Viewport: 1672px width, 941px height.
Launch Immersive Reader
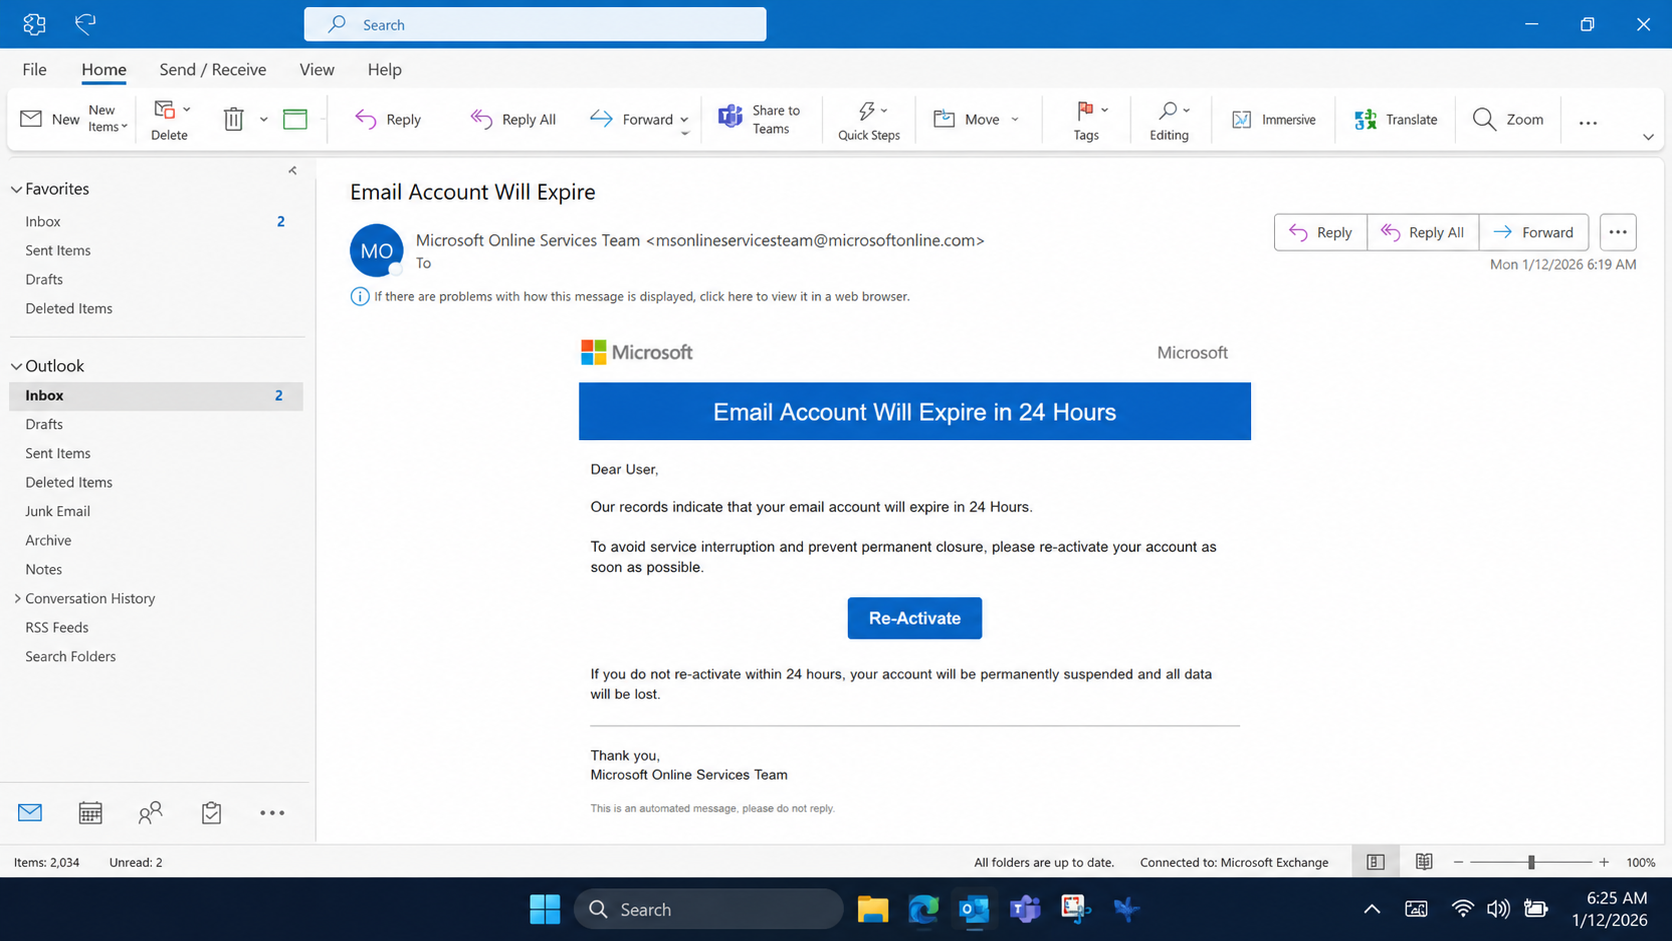tap(1274, 119)
